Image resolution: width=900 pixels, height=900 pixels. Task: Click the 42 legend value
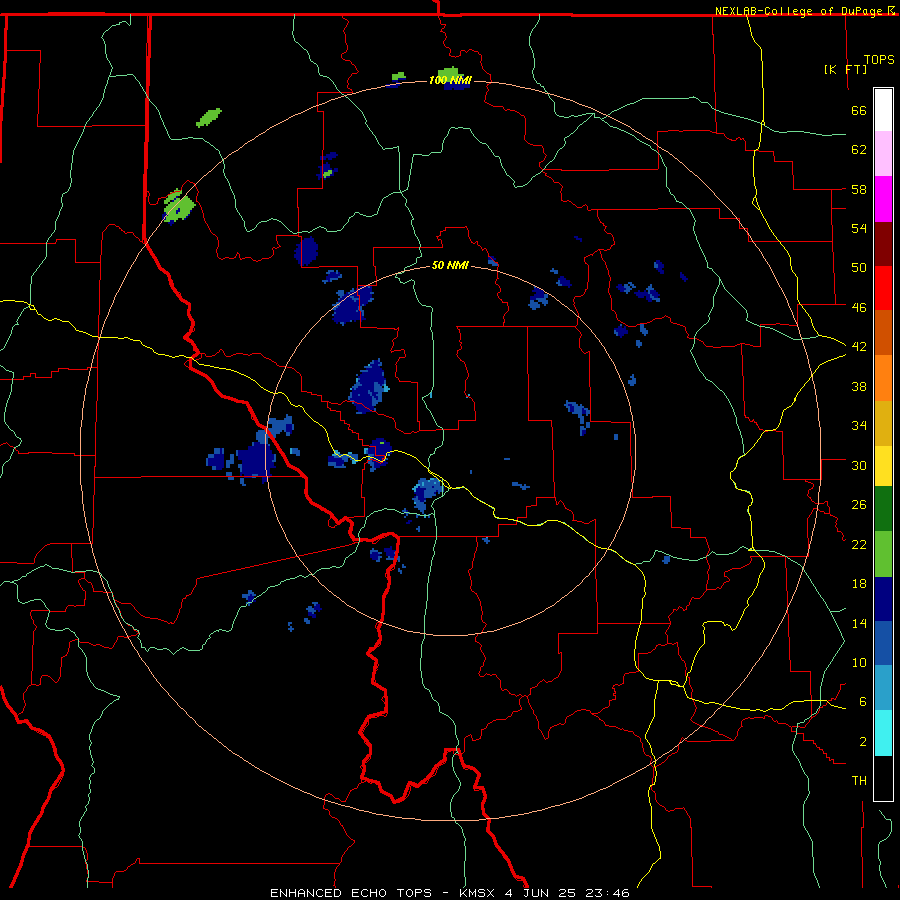pyautogui.click(x=859, y=347)
